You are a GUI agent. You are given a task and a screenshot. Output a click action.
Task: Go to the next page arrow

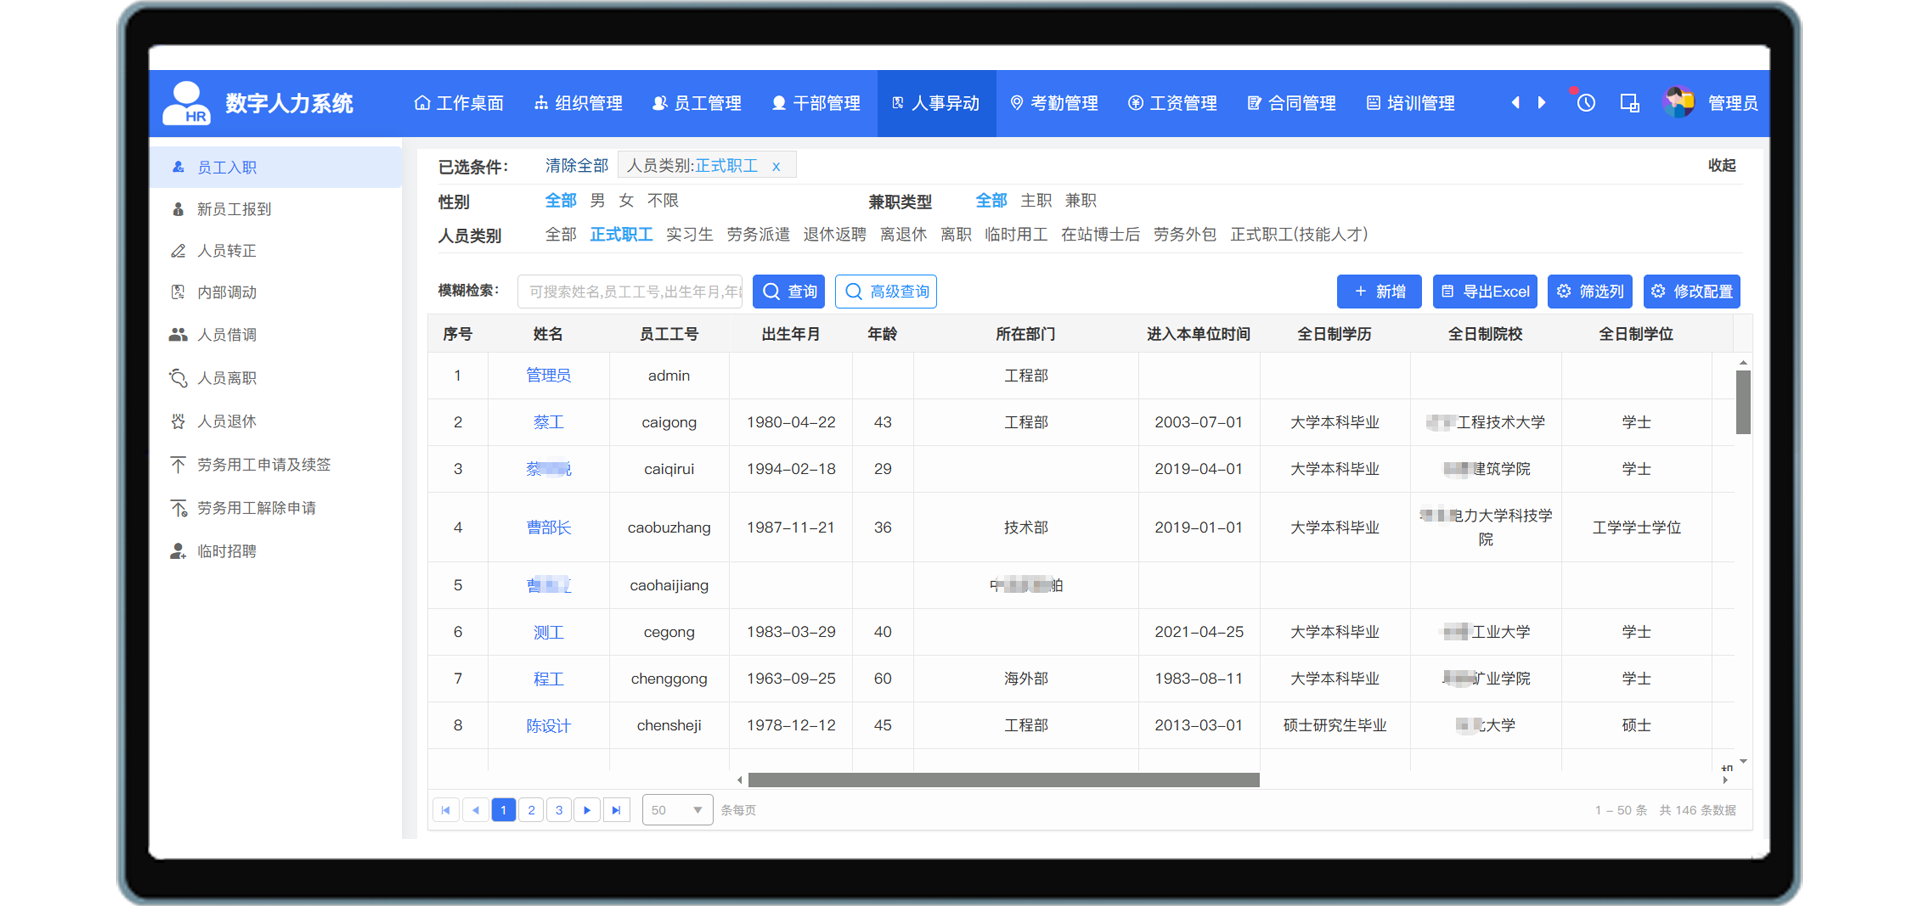coord(587,810)
